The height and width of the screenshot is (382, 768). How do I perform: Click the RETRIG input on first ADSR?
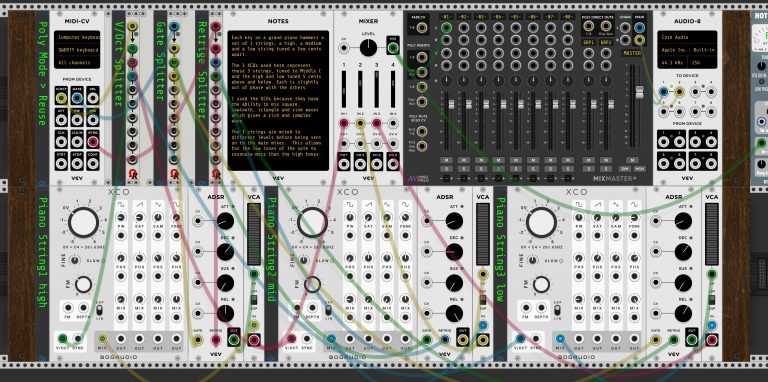coord(216,339)
